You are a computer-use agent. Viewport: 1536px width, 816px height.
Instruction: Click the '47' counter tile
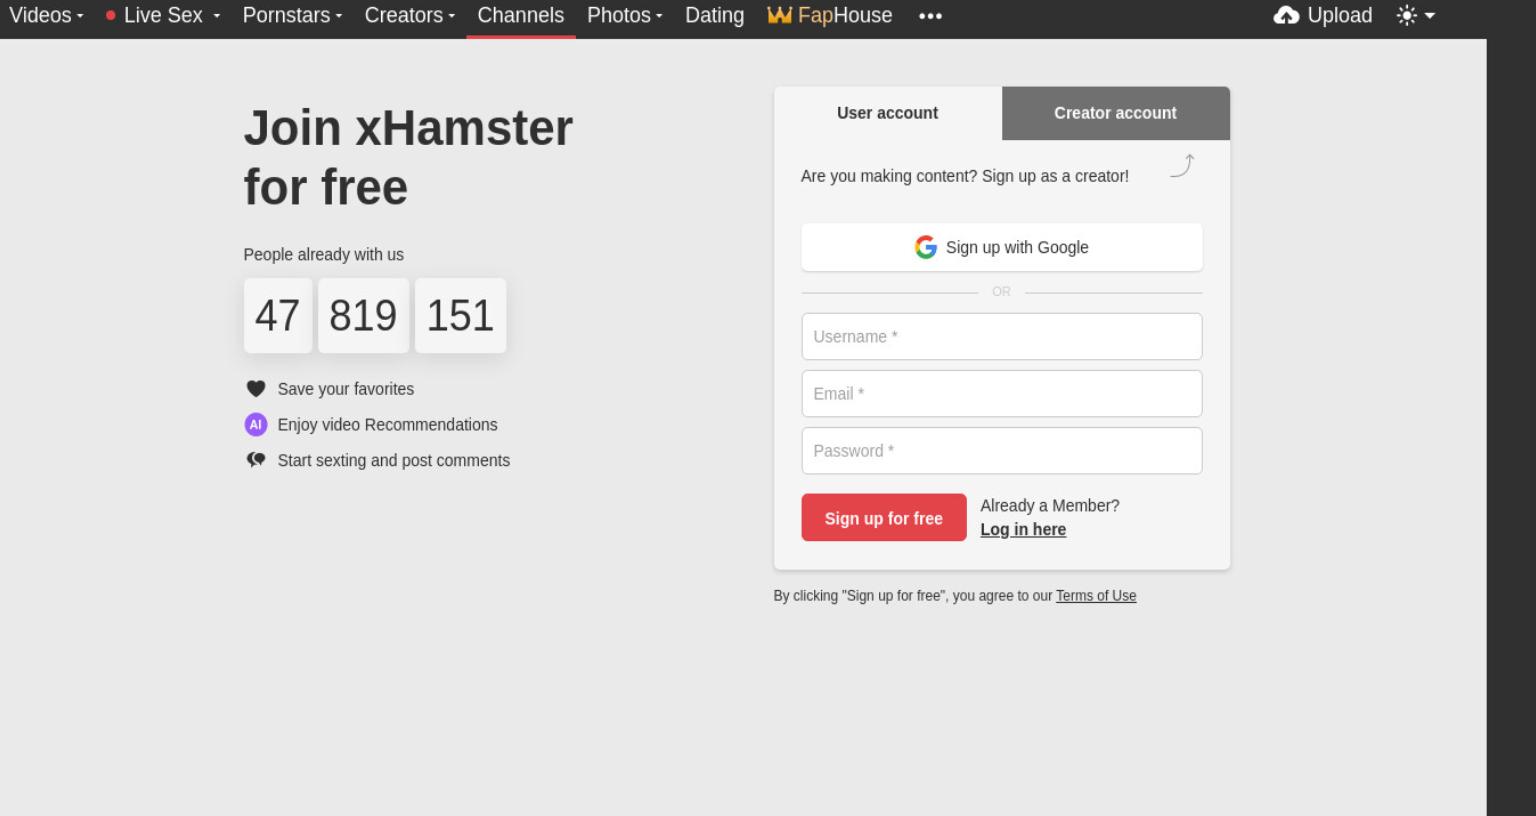coord(277,316)
